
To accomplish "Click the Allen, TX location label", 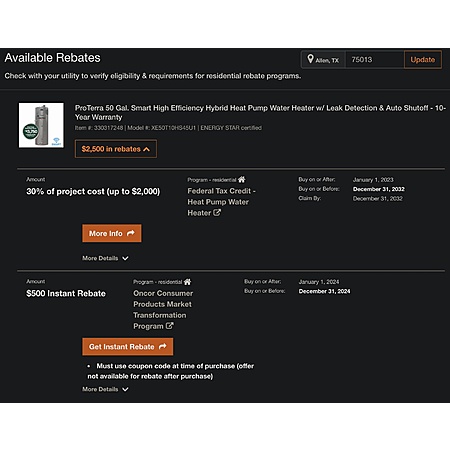I will (x=327, y=60).
